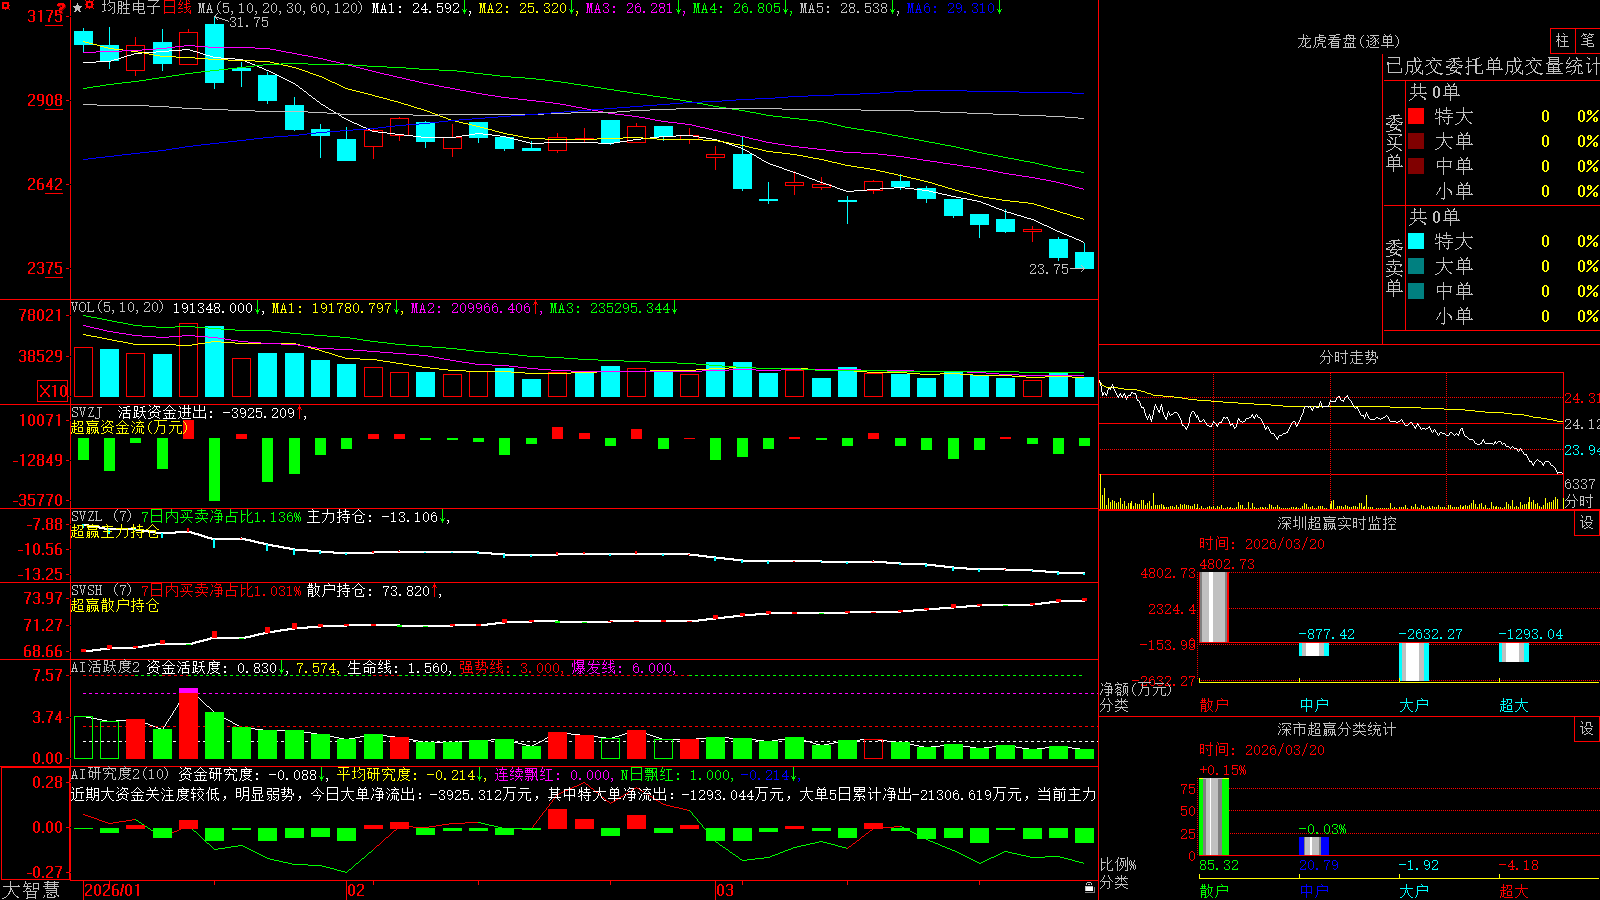Click the 委买单 vertical label
1600x900 pixels.
pos(1394,143)
